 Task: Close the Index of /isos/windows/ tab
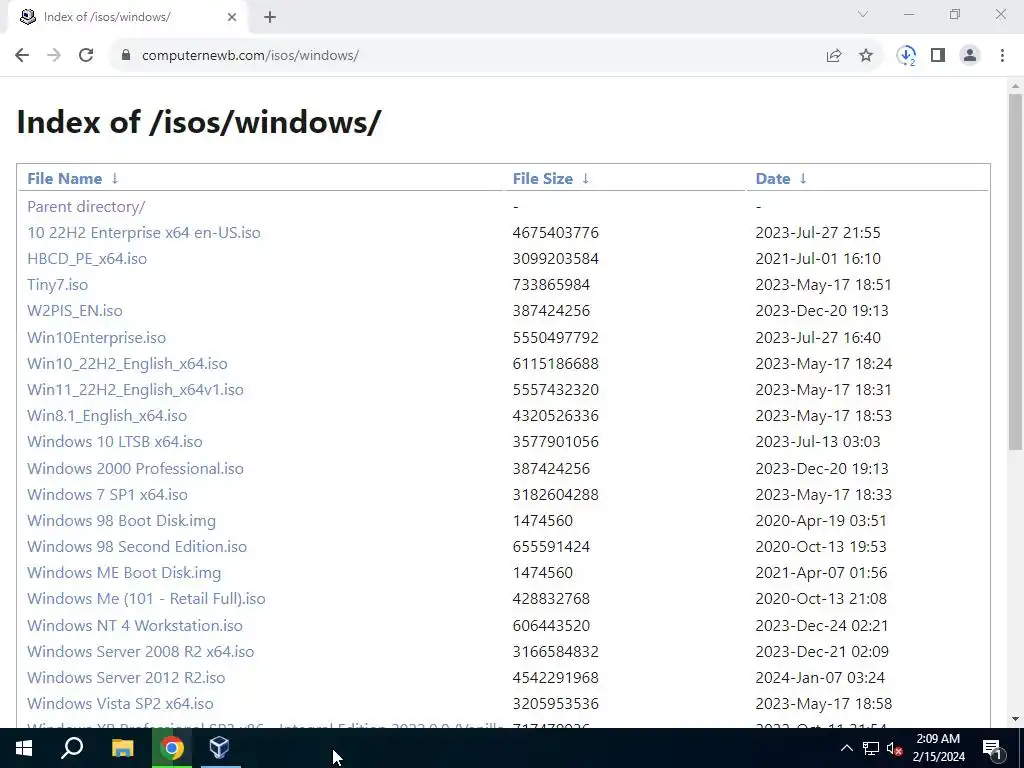(x=232, y=17)
